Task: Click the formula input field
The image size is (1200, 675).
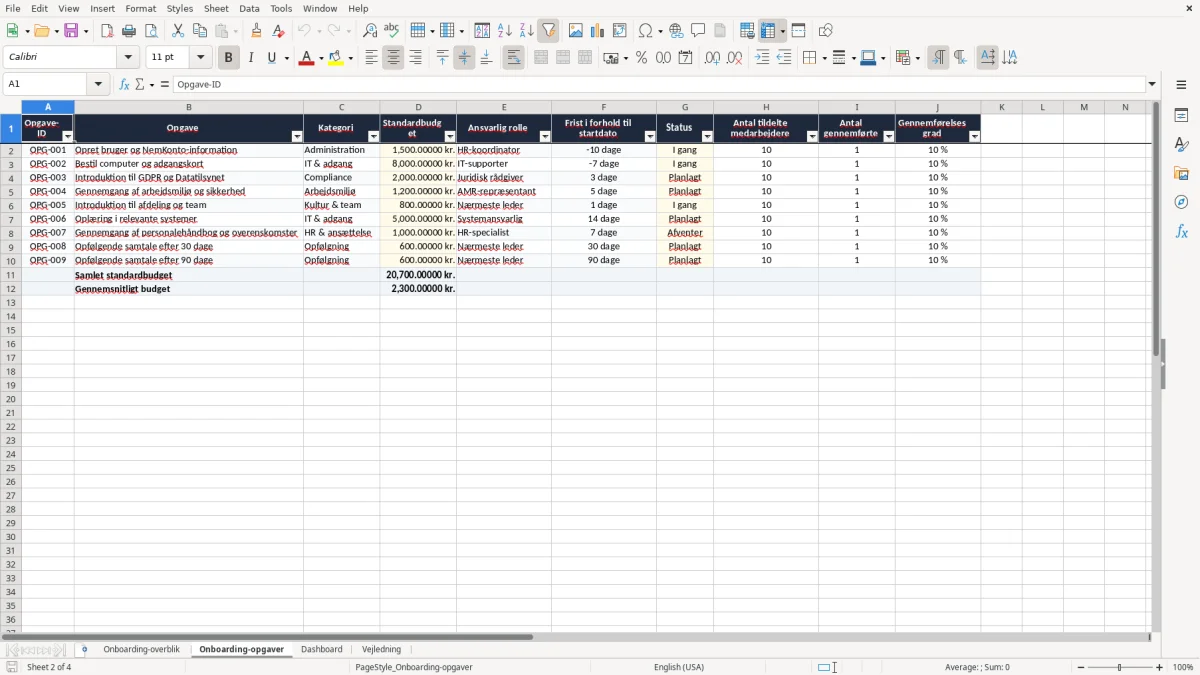Action: click(x=659, y=84)
